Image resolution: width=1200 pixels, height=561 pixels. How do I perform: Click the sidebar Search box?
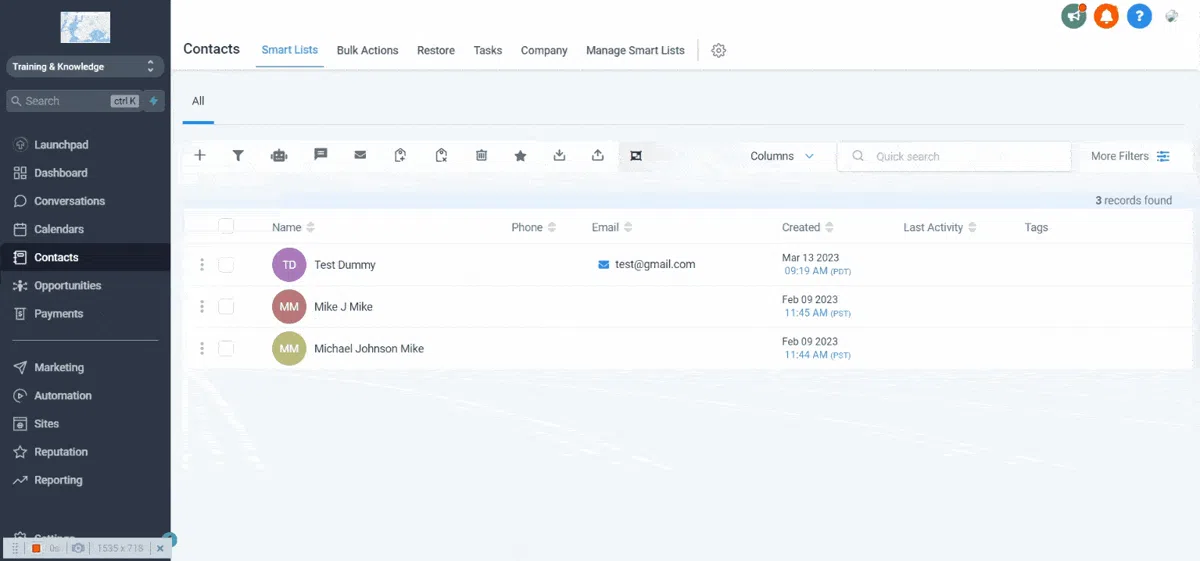click(74, 101)
